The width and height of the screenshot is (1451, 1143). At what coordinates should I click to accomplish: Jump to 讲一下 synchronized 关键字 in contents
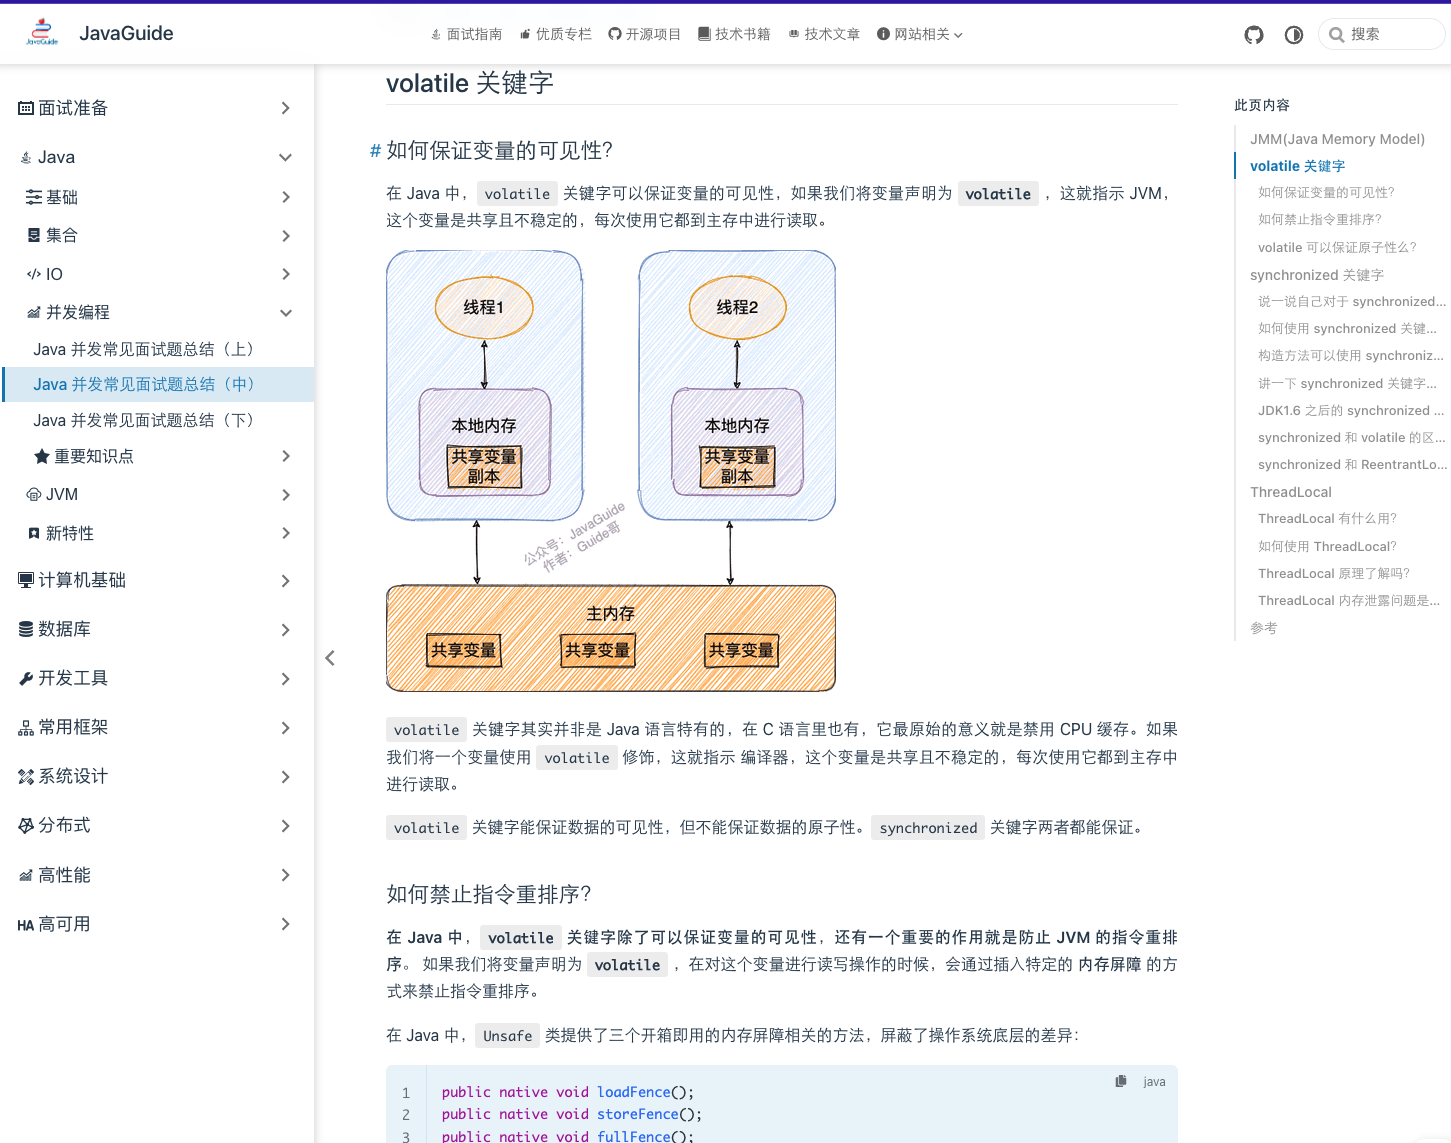(1347, 383)
